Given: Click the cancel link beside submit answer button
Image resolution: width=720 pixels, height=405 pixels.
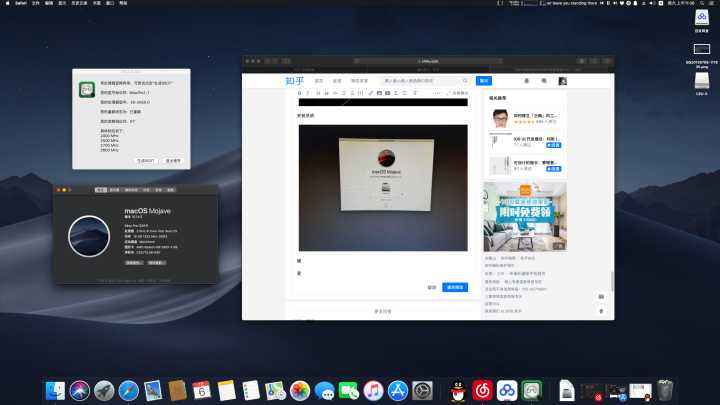Looking at the screenshot, I should point(432,287).
